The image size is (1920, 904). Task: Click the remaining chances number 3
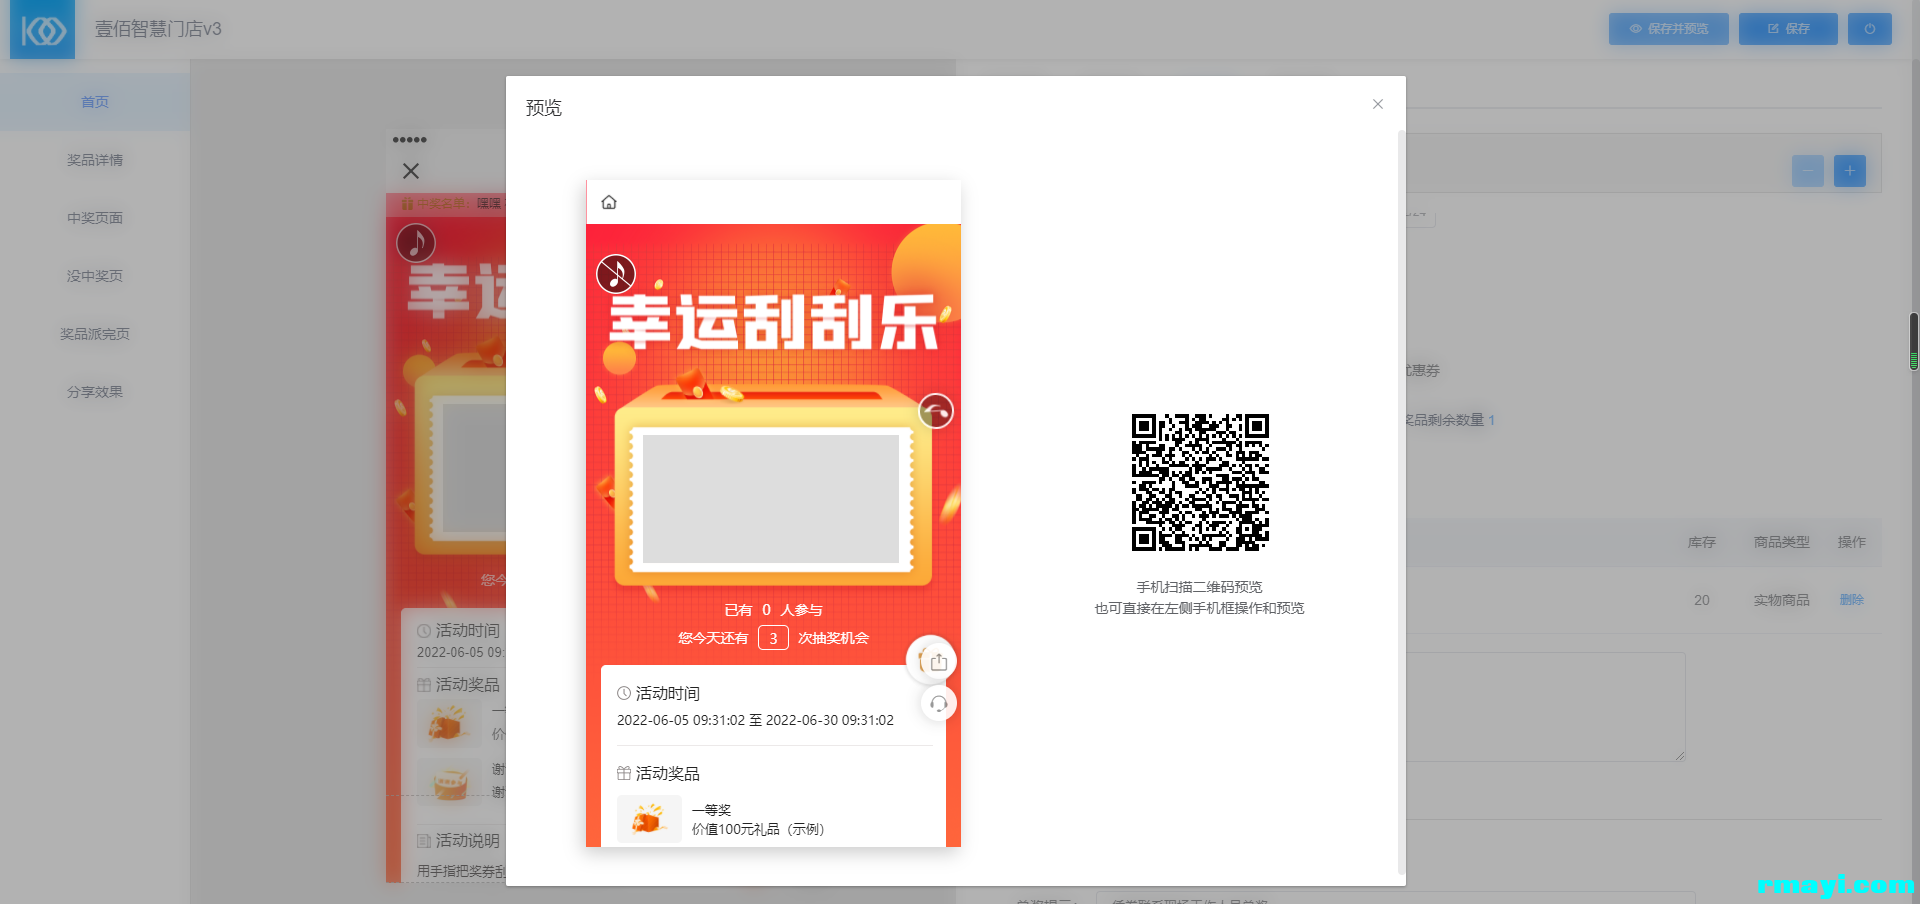(x=773, y=638)
